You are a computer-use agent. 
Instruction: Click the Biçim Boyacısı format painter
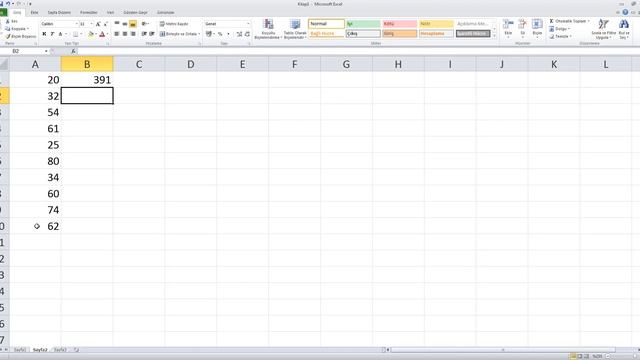click(20, 36)
